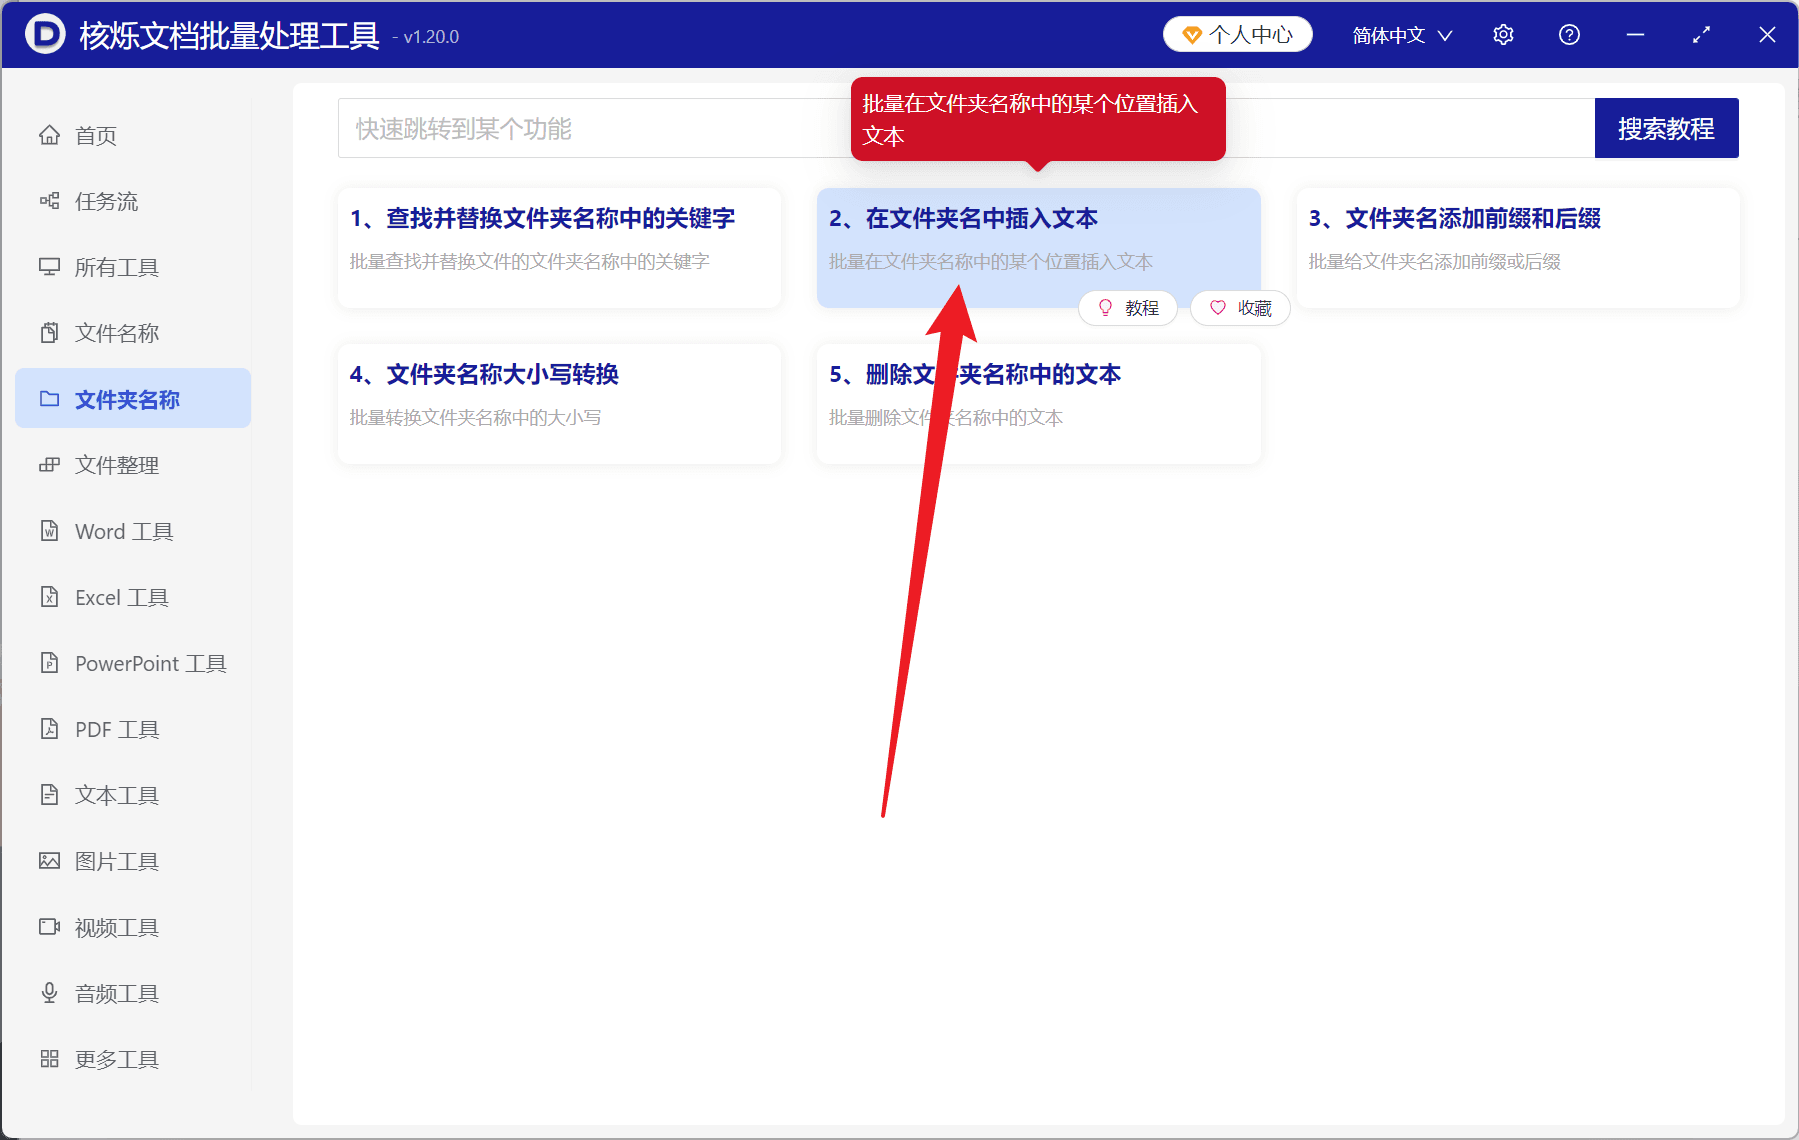Image resolution: width=1799 pixels, height=1140 pixels.
Task: Switch to the 所有工具 view
Action: pyautogui.click(x=116, y=267)
